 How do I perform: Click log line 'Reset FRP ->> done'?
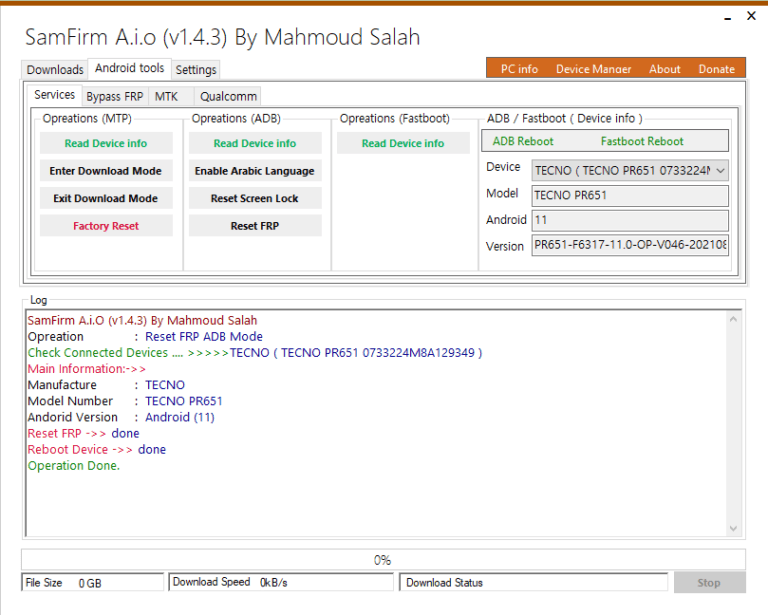(83, 433)
